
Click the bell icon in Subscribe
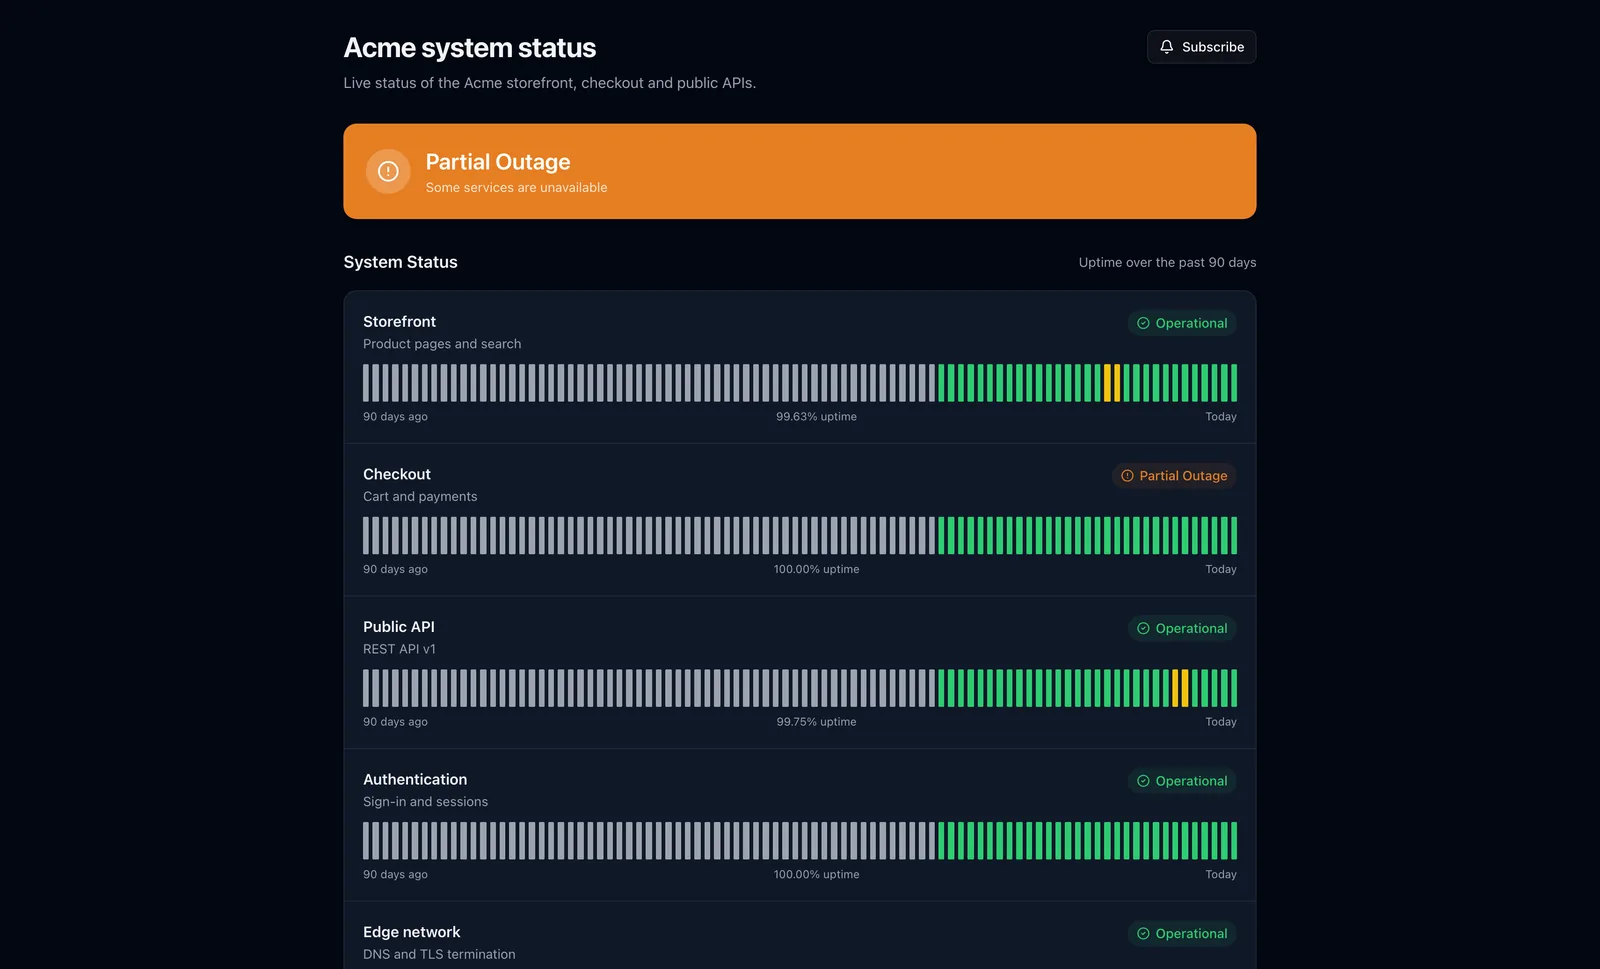point(1166,47)
